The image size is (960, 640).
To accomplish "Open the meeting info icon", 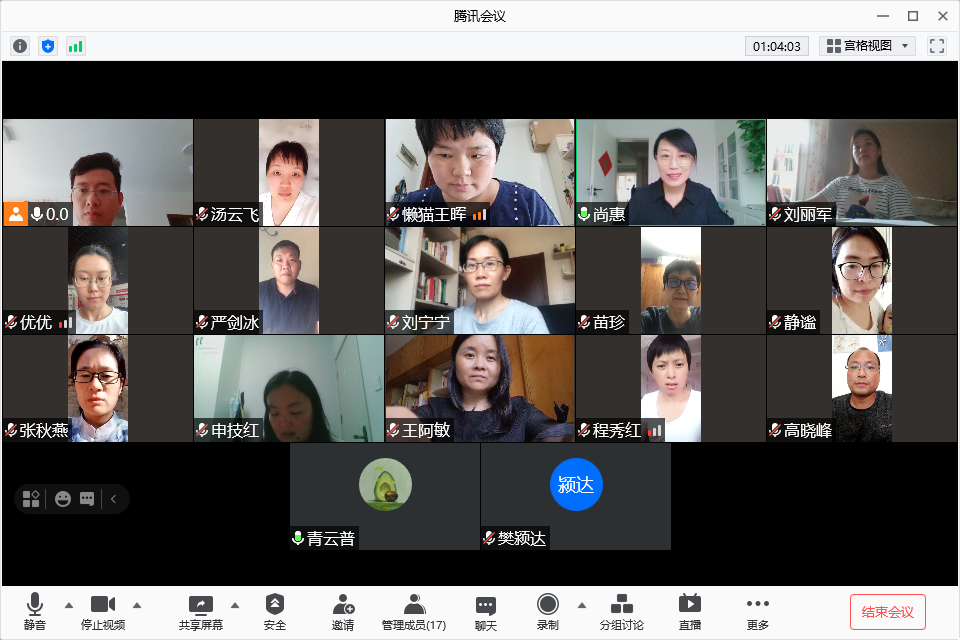I will tap(20, 46).
